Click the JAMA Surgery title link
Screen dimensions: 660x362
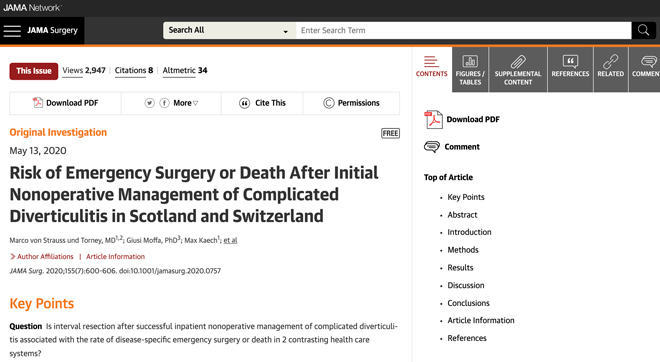click(53, 30)
